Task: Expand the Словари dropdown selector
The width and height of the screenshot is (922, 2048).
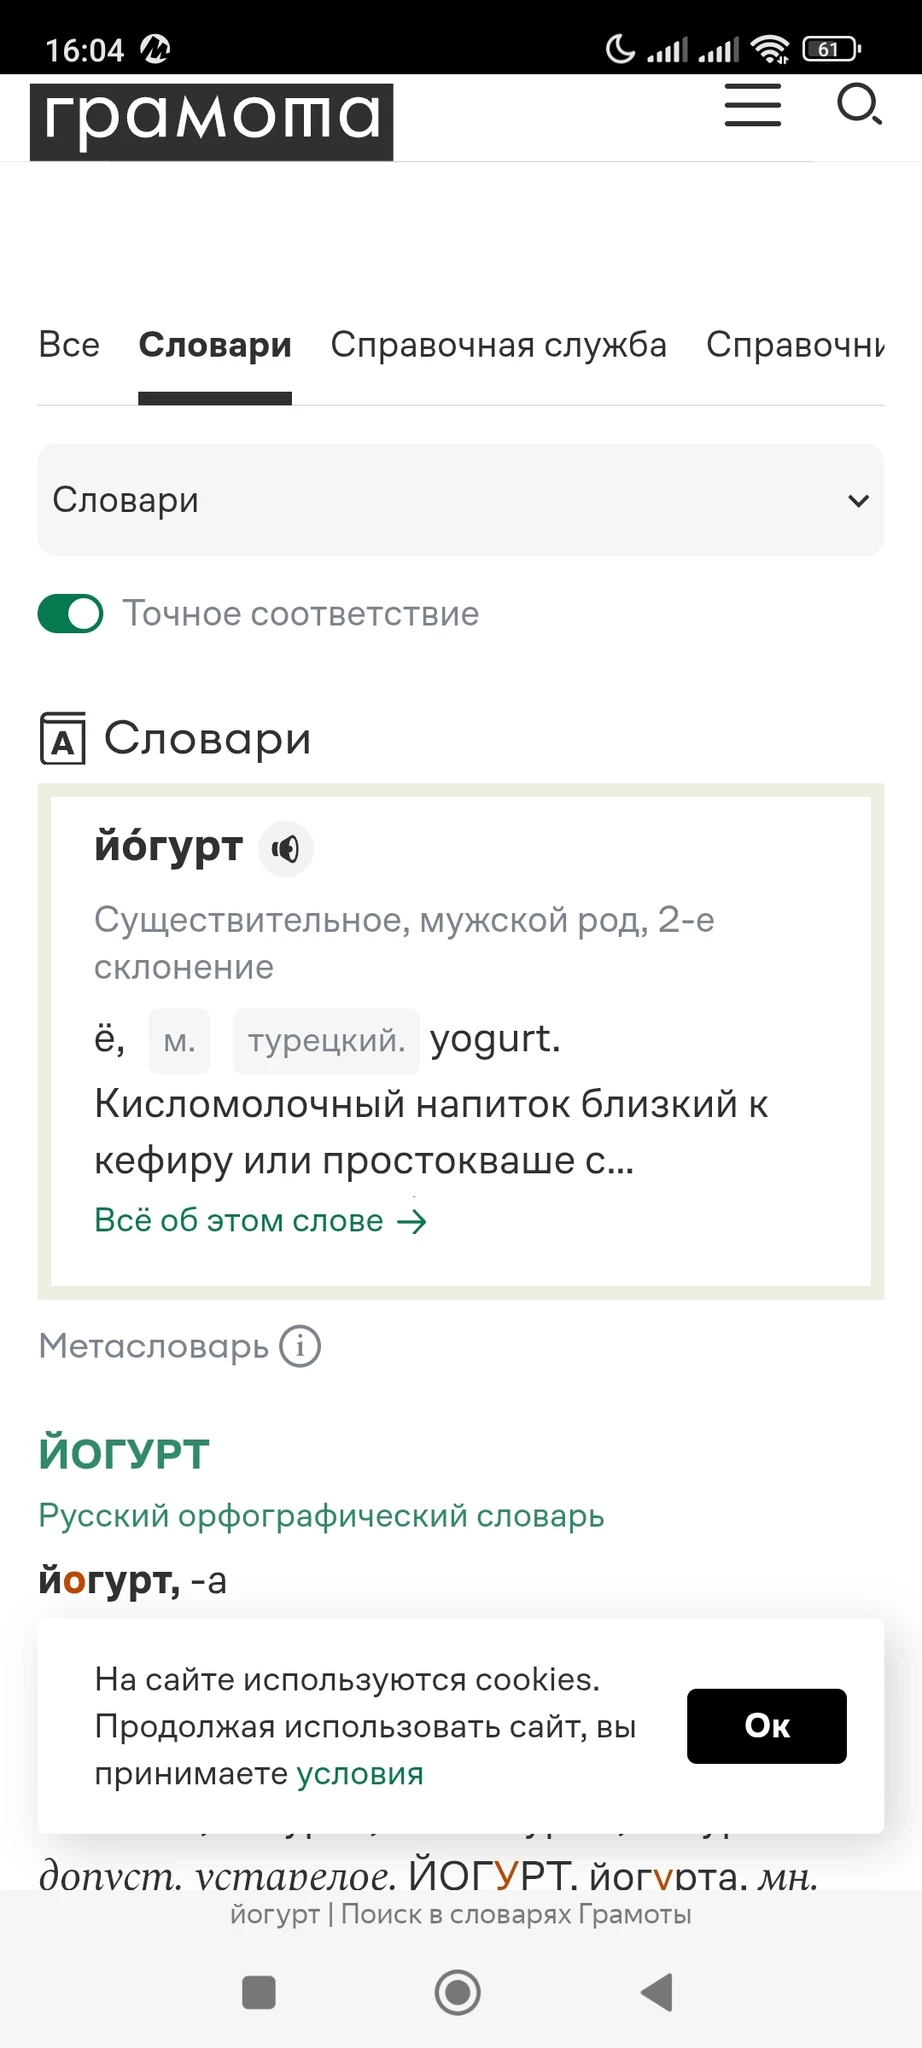Action: tap(460, 500)
